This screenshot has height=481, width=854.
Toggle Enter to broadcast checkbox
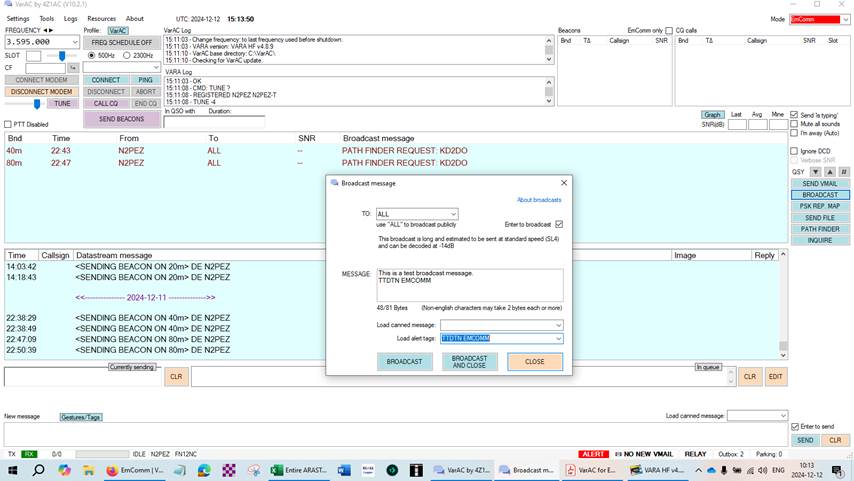559,224
